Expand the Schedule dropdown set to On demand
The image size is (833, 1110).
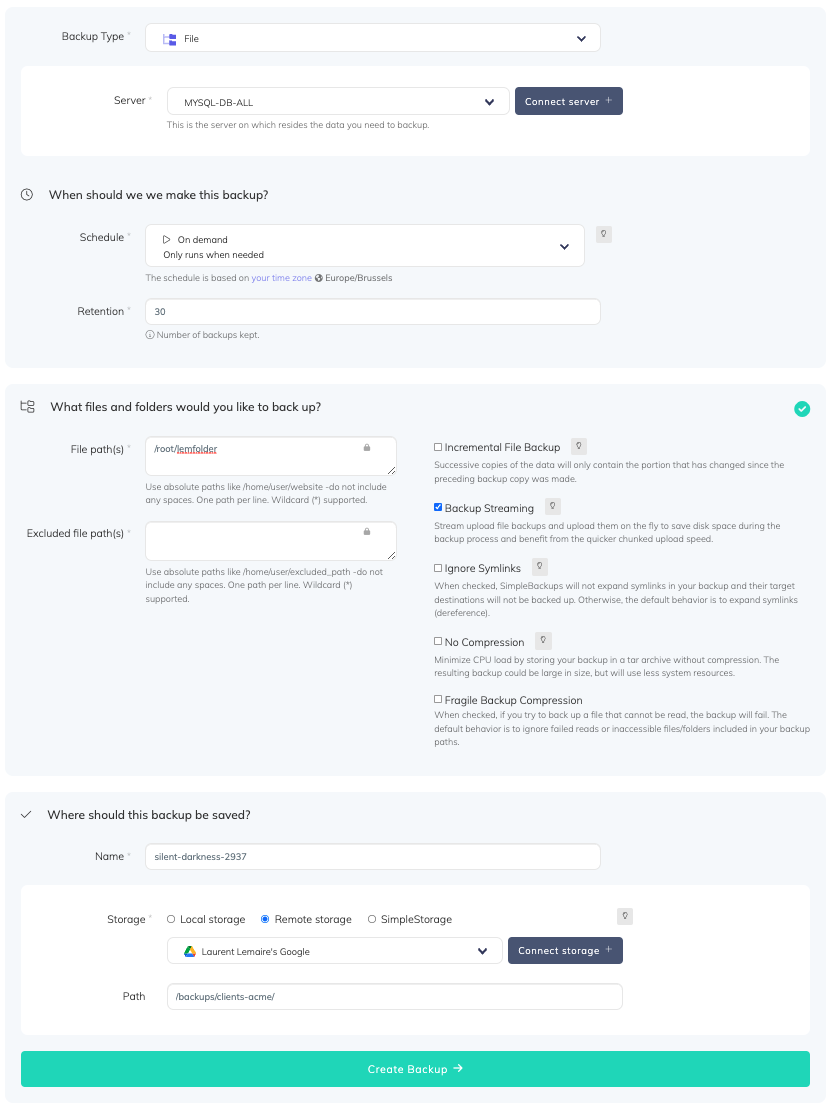[x=364, y=246]
